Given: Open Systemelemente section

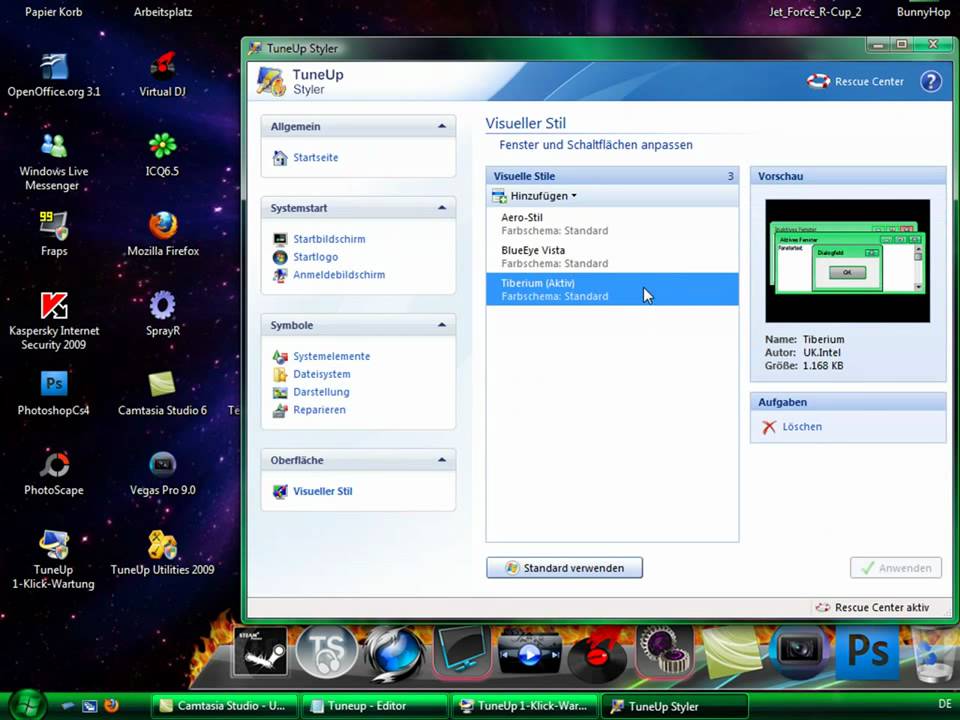Looking at the screenshot, I should pos(331,356).
